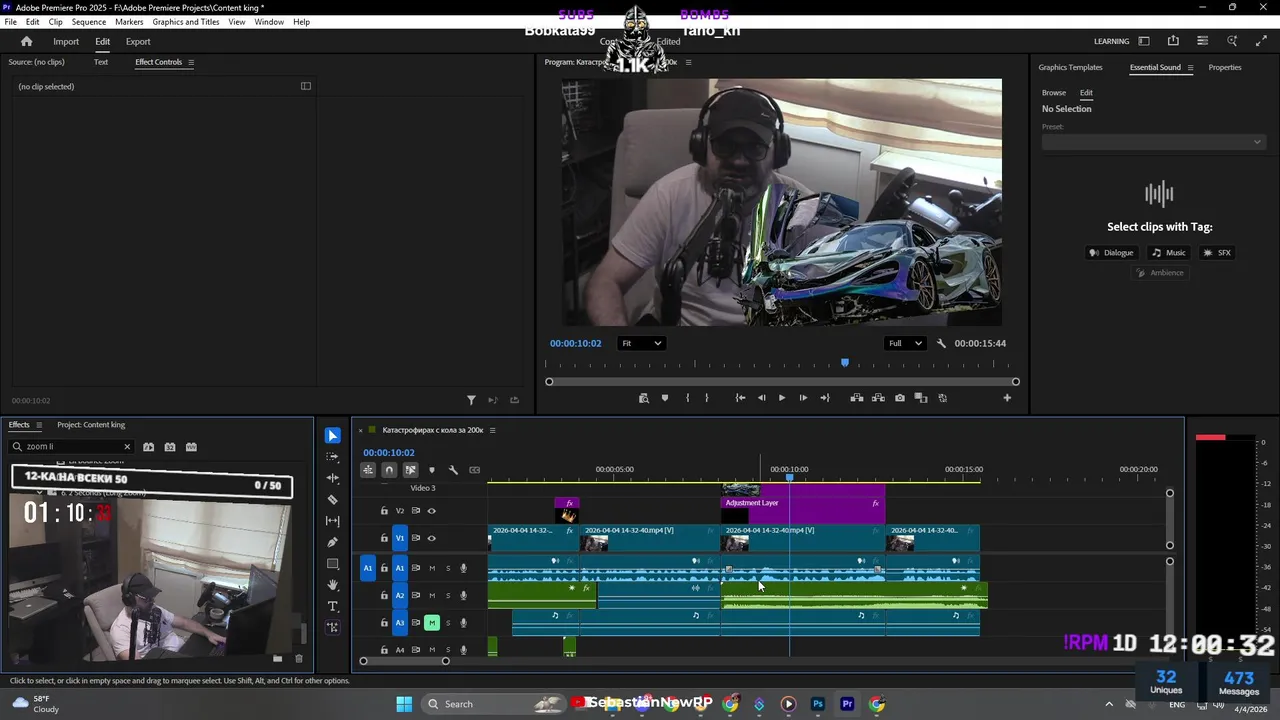The height and width of the screenshot is (720, 1280).
Task: Select clips tagged Music
Action: 1168,253
